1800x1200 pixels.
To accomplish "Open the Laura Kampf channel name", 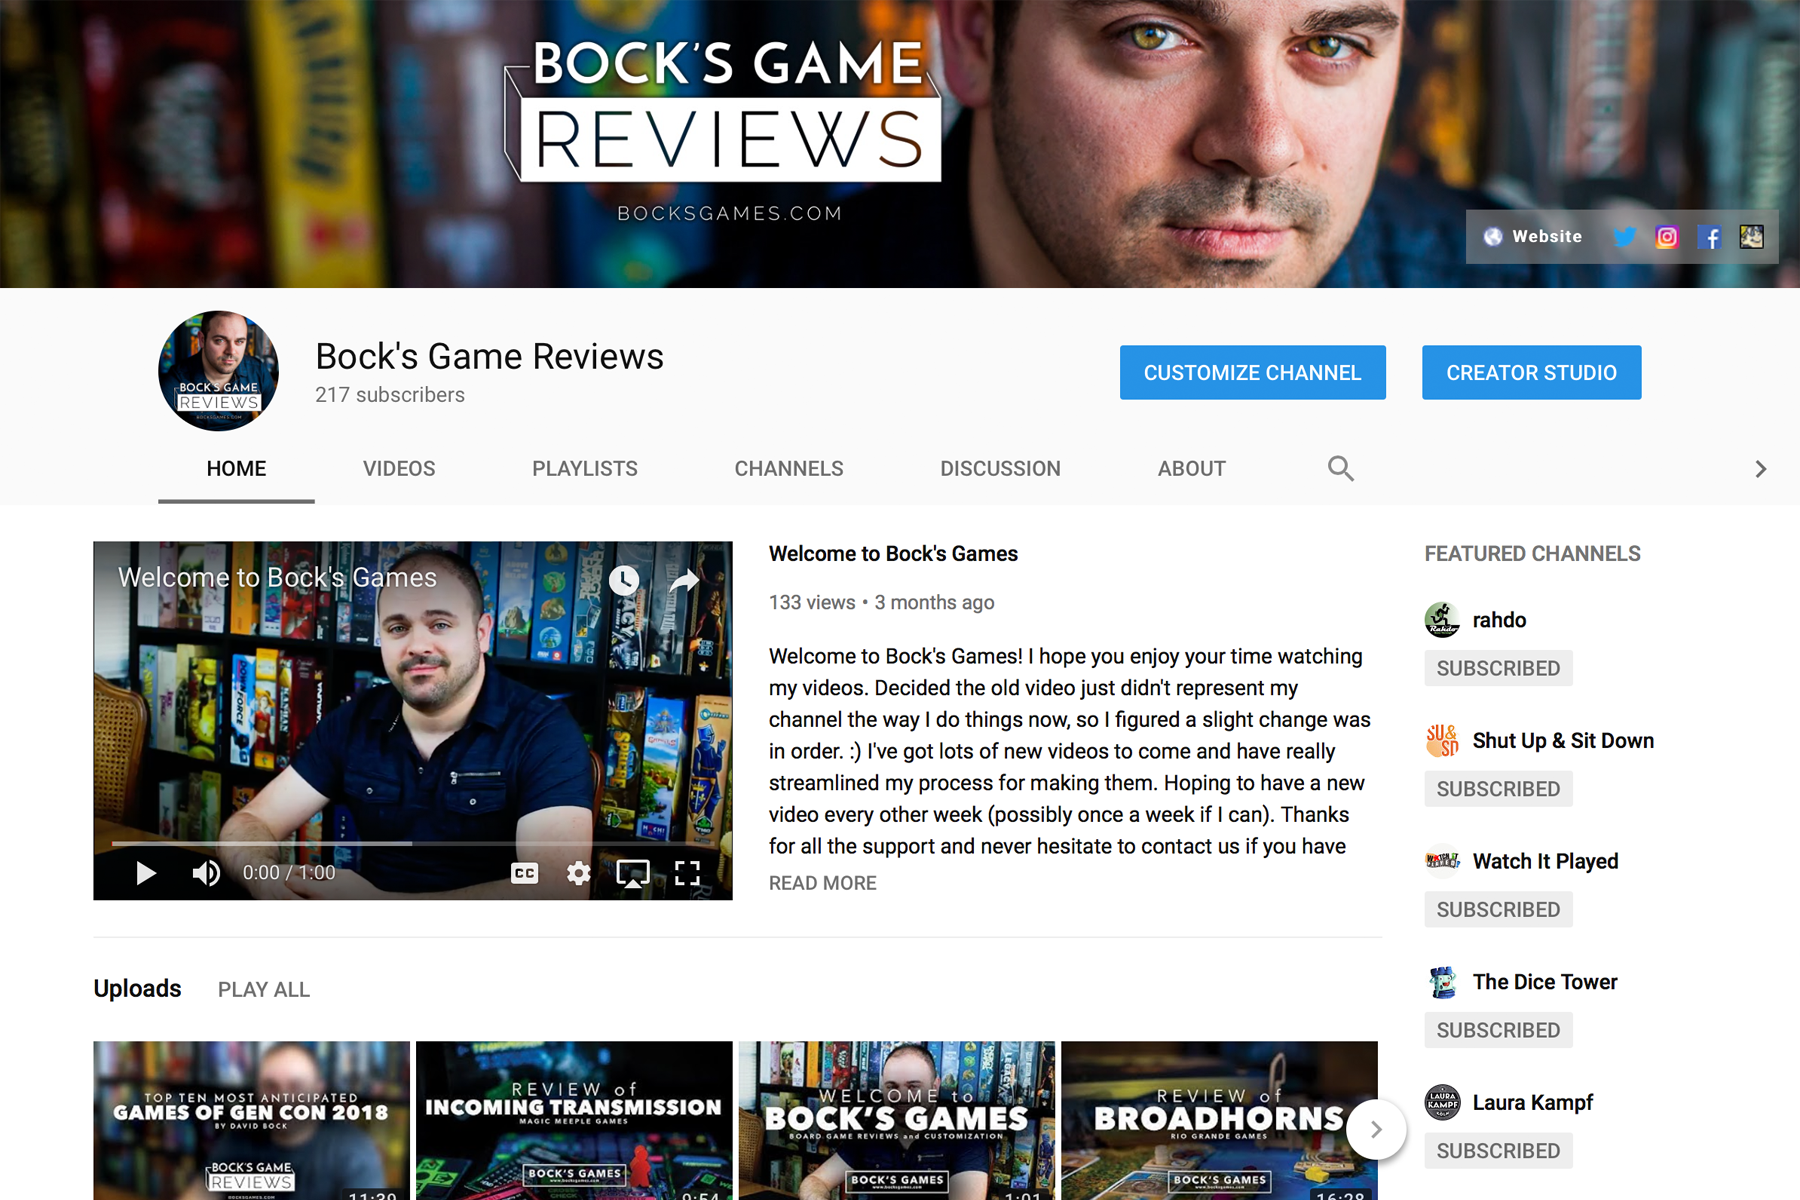I will 1532,1103.
